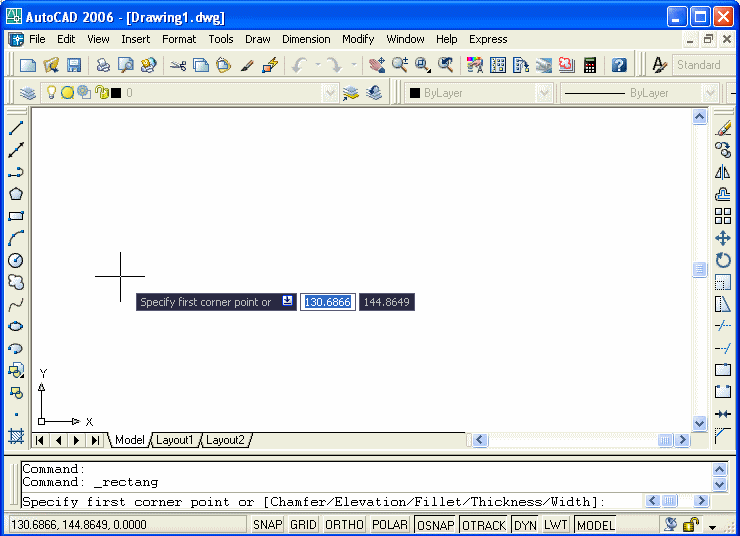This screenshot has height=536, width=740.
Task: Disable OTRACK object snap tracking
Action: 484,525
